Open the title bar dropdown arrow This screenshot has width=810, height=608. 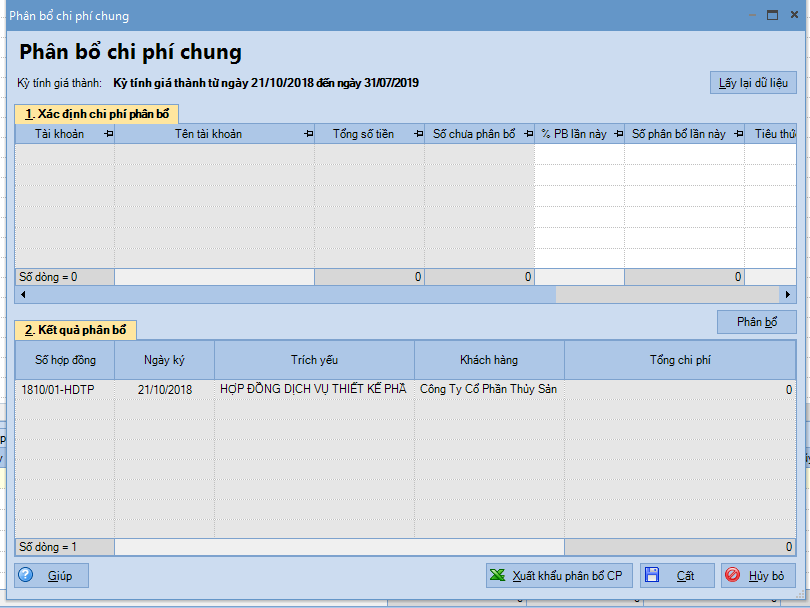pyautogui.click(x=754, y=15)
